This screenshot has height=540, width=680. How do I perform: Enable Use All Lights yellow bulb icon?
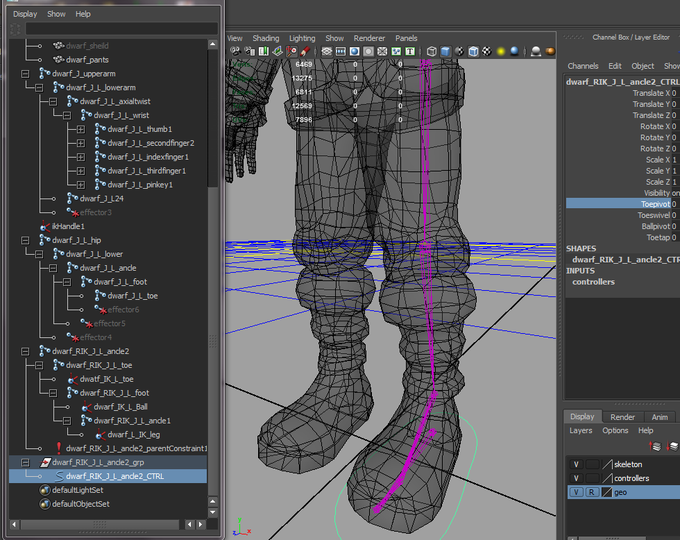501,52
